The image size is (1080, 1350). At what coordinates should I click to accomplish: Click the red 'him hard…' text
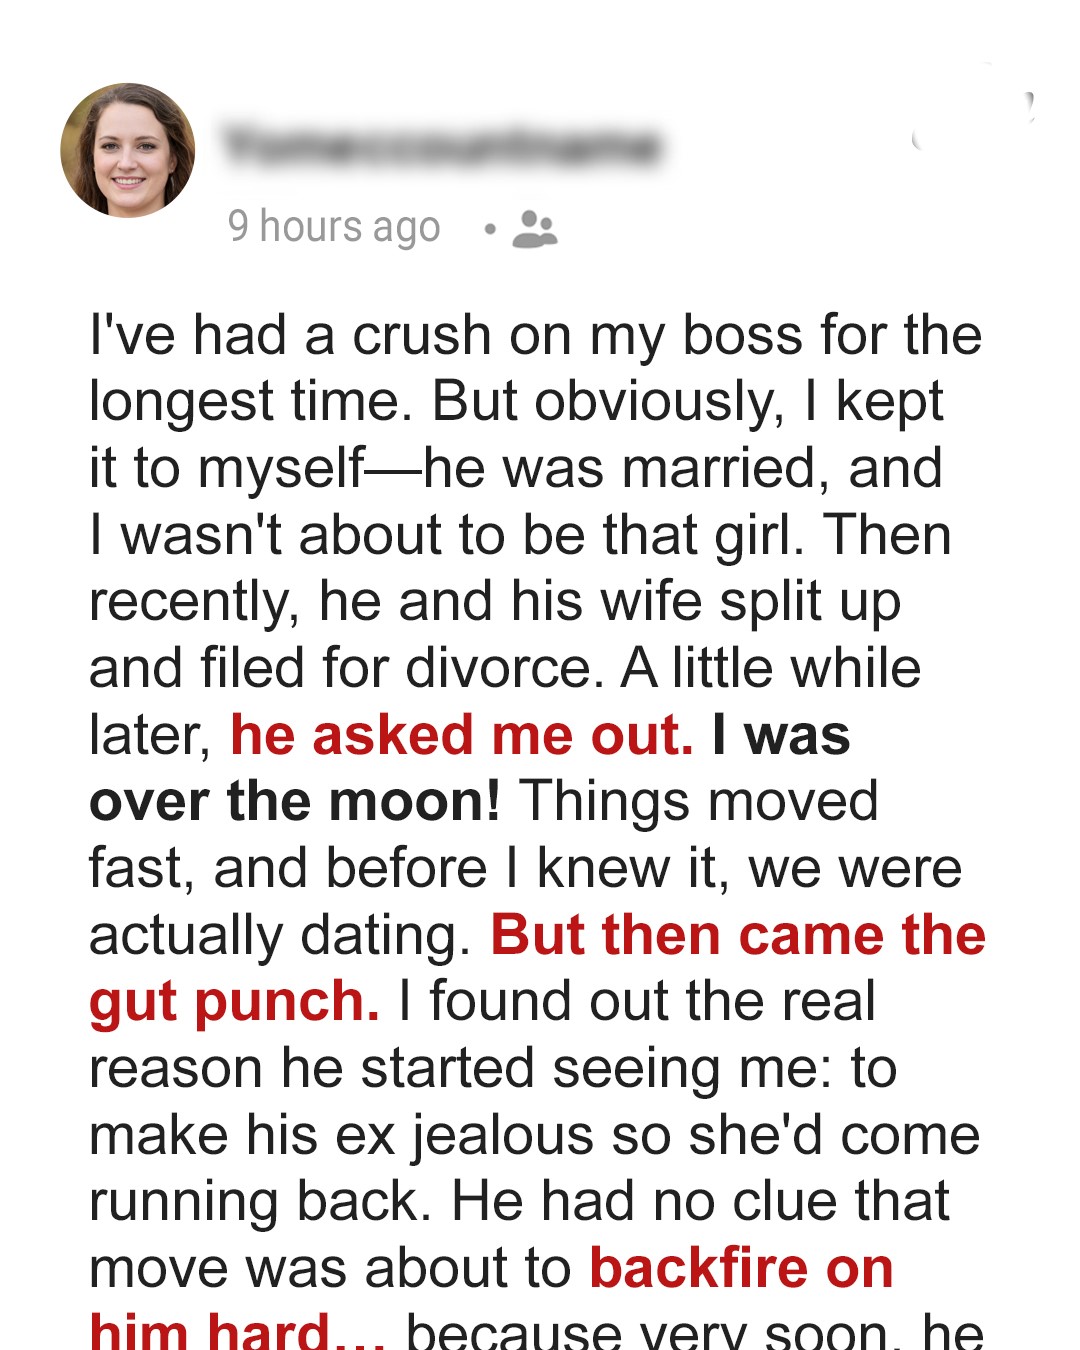237,1330
